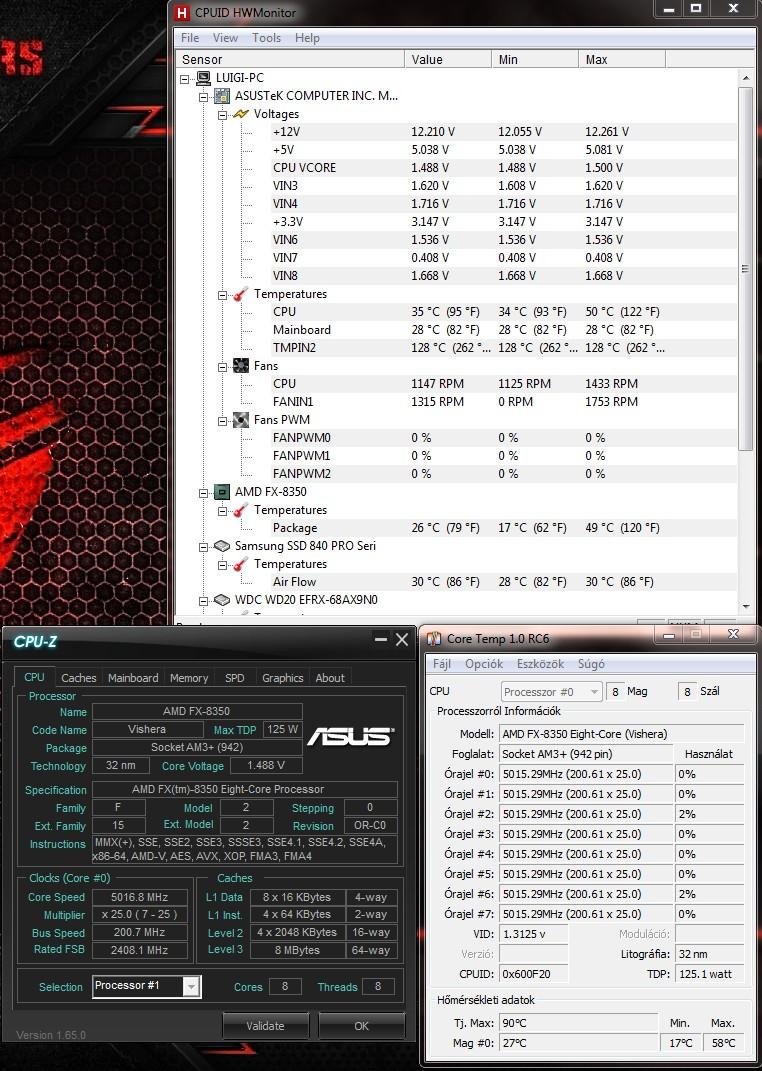Click the Validate button in CPU-Z
The width and height of the screenshot is (762, 1071).
pyautogui.click(x=266, y=1025)
